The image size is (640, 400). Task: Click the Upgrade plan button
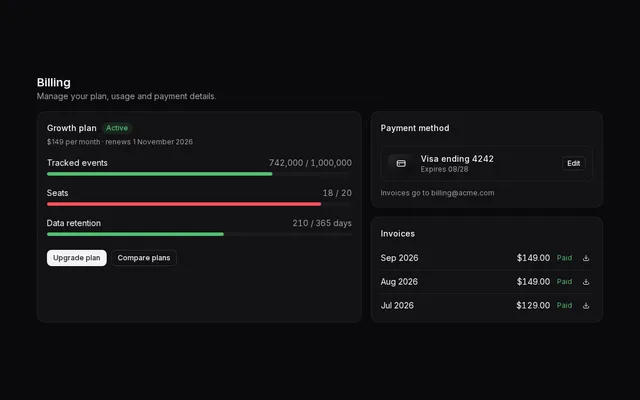click(76, 258)
